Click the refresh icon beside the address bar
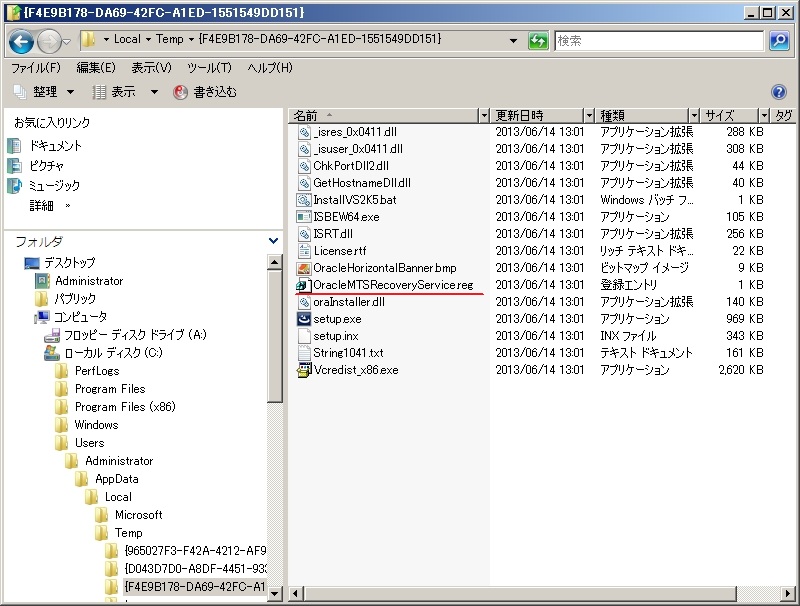This screenshot has width=800, height=606. click(538, 41)
